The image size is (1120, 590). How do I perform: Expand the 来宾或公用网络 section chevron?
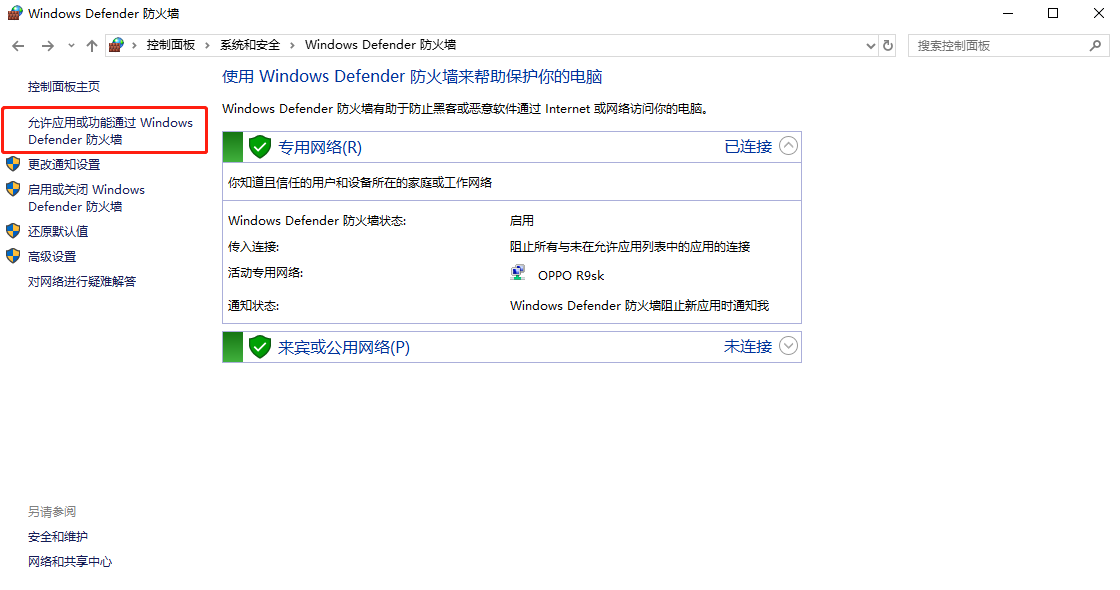click(x=788, y=346)
